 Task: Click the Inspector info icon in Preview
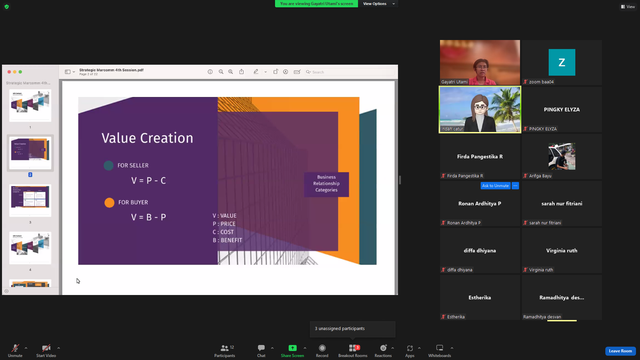tap(210, 72)
